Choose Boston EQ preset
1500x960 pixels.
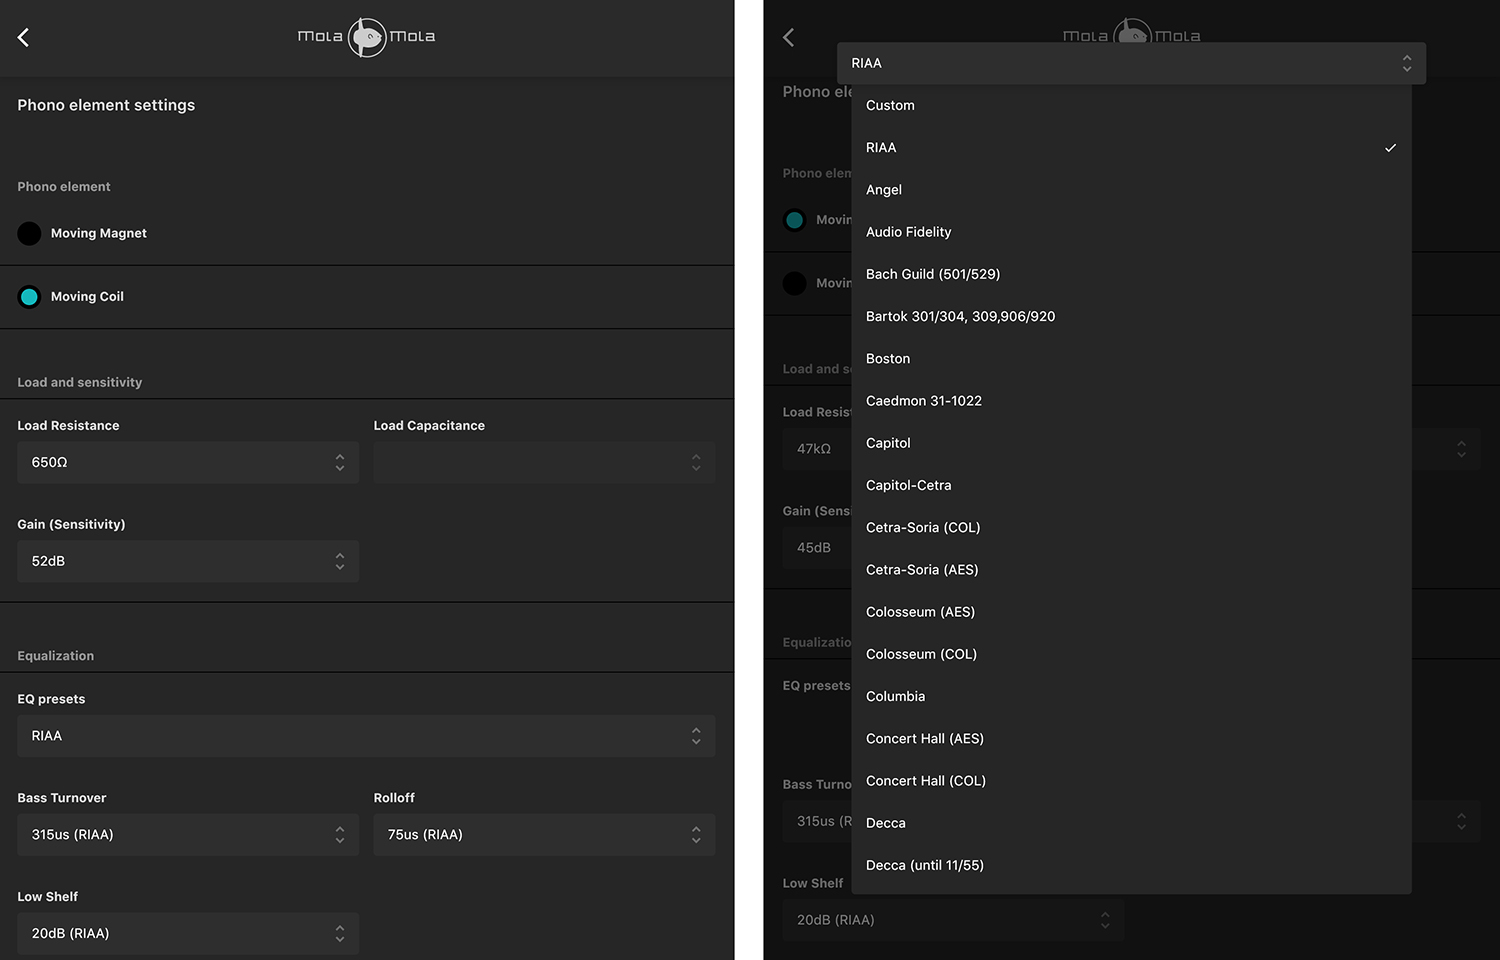click(1131, 358)
